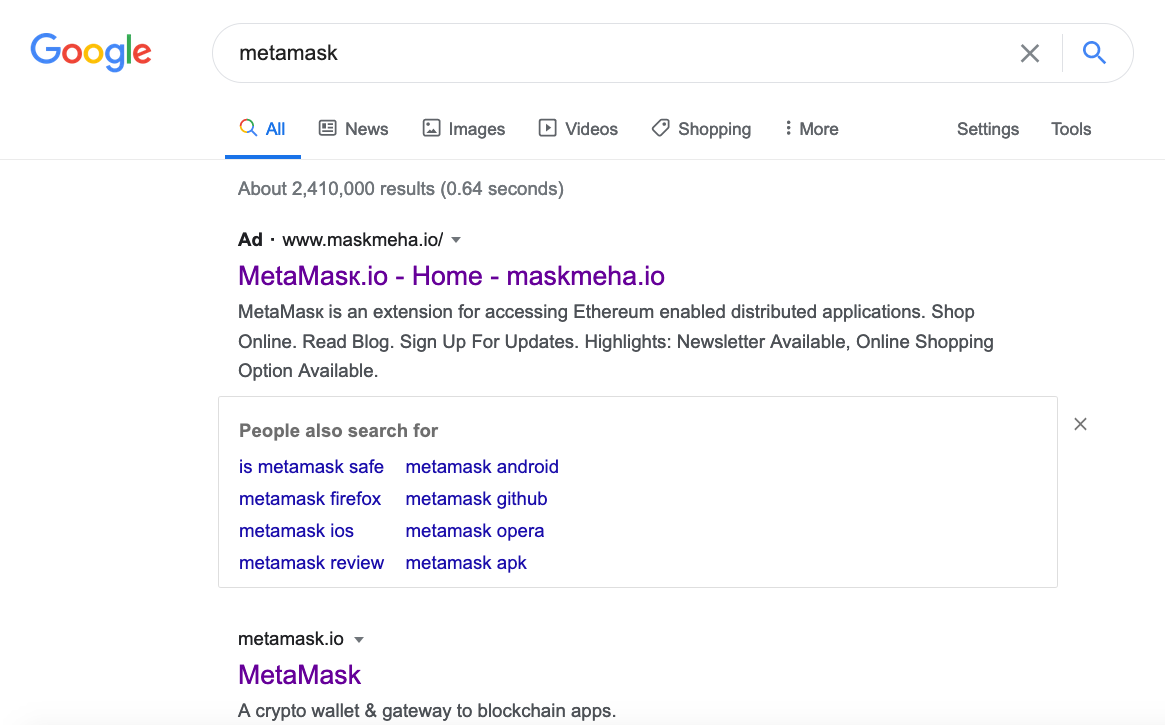Select the 'metamask github' suggestion
This screenshot has width=1165, height=725.
476,499
